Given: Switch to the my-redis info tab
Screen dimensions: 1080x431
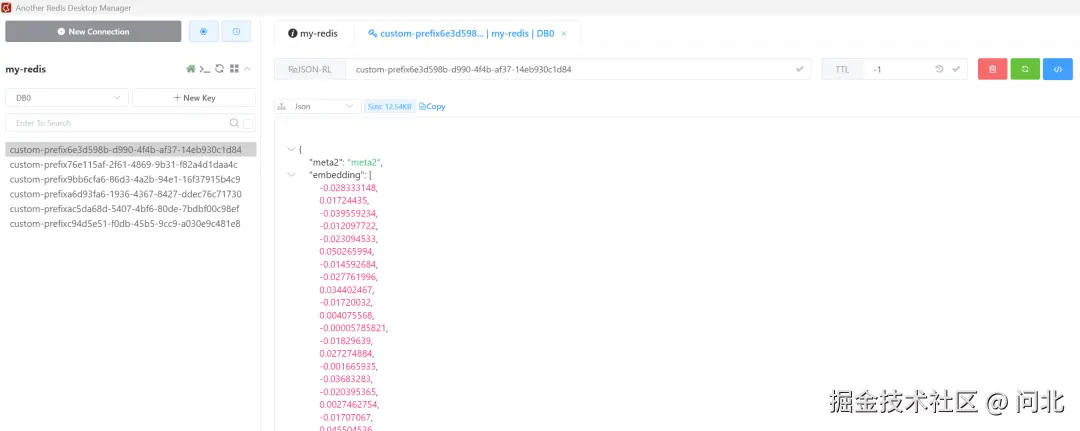Looking at the screenshot, I should [311, 33].
